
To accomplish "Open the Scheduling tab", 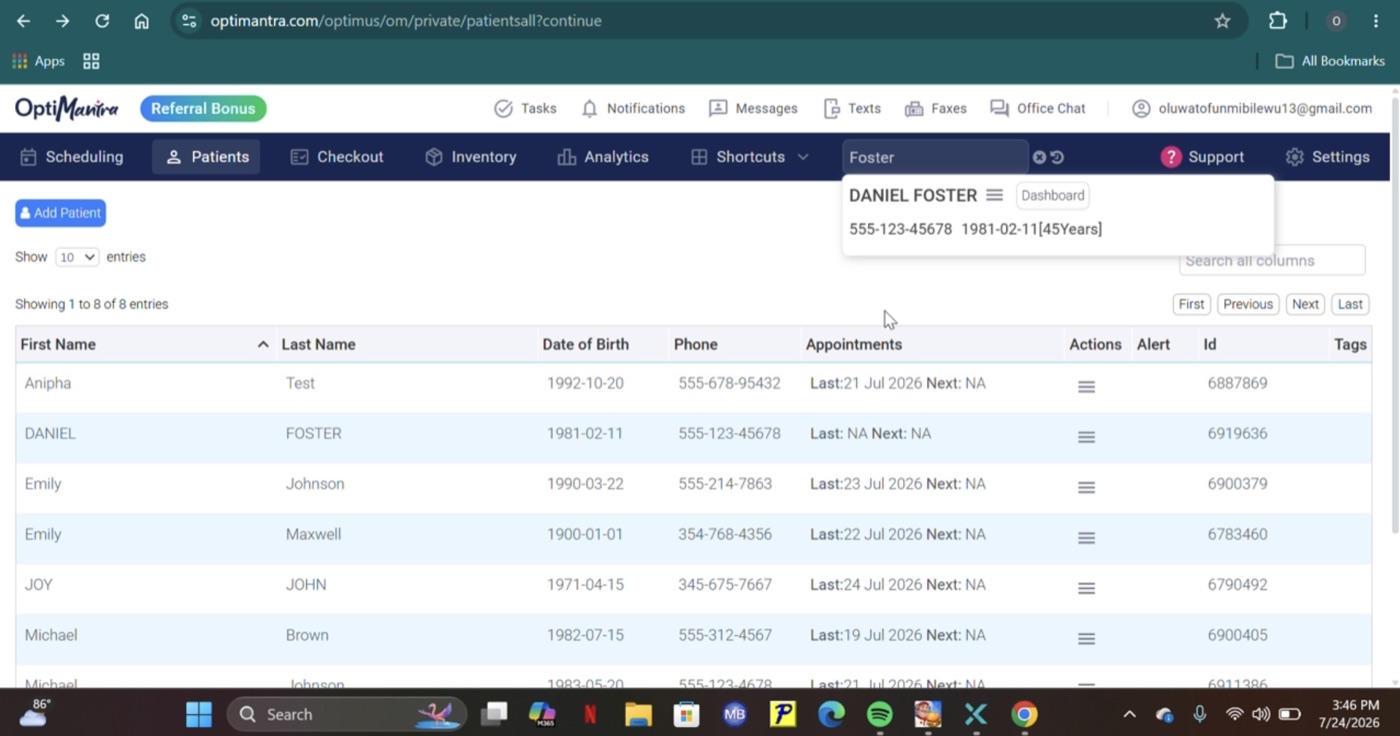I will tap(72, 157).
